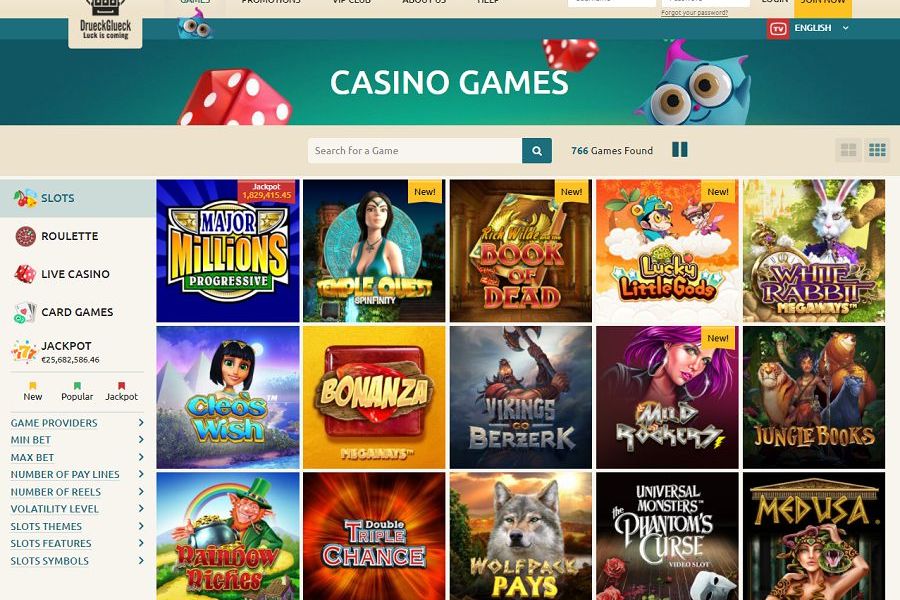Focus the Search for a Game field
The width and height of the screenshot is (900, 600).
[x=415, y=150]
